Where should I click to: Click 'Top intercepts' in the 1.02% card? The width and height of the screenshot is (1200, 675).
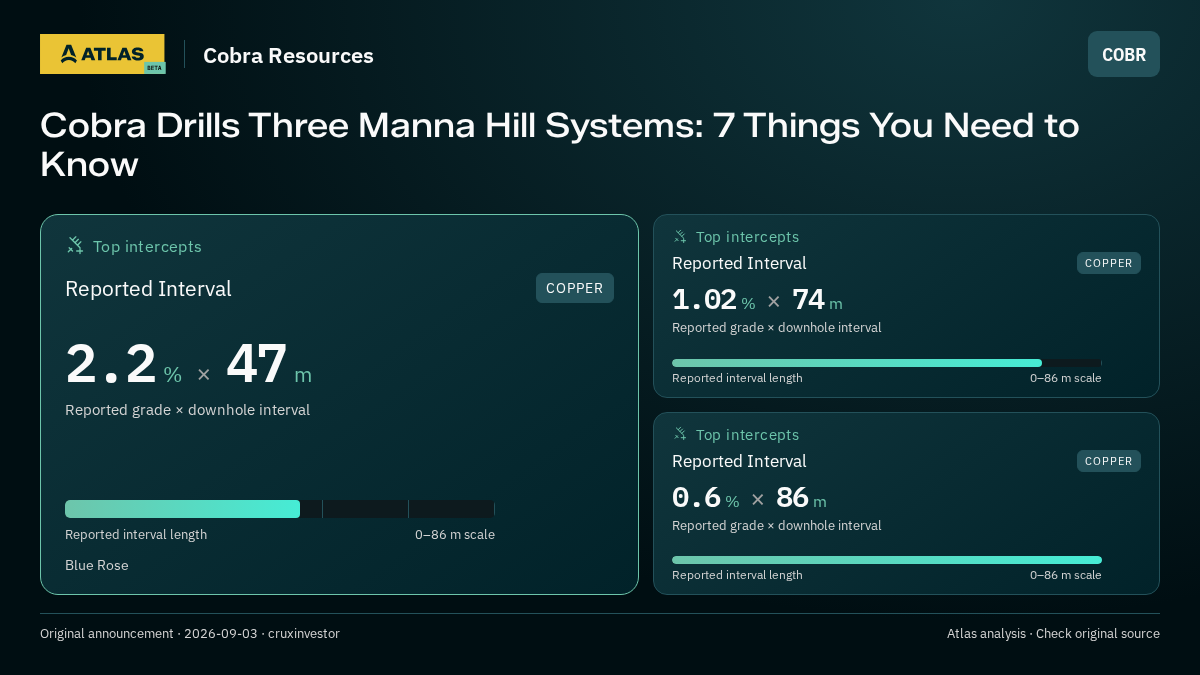pyautogui.click(x=747, y=237)
